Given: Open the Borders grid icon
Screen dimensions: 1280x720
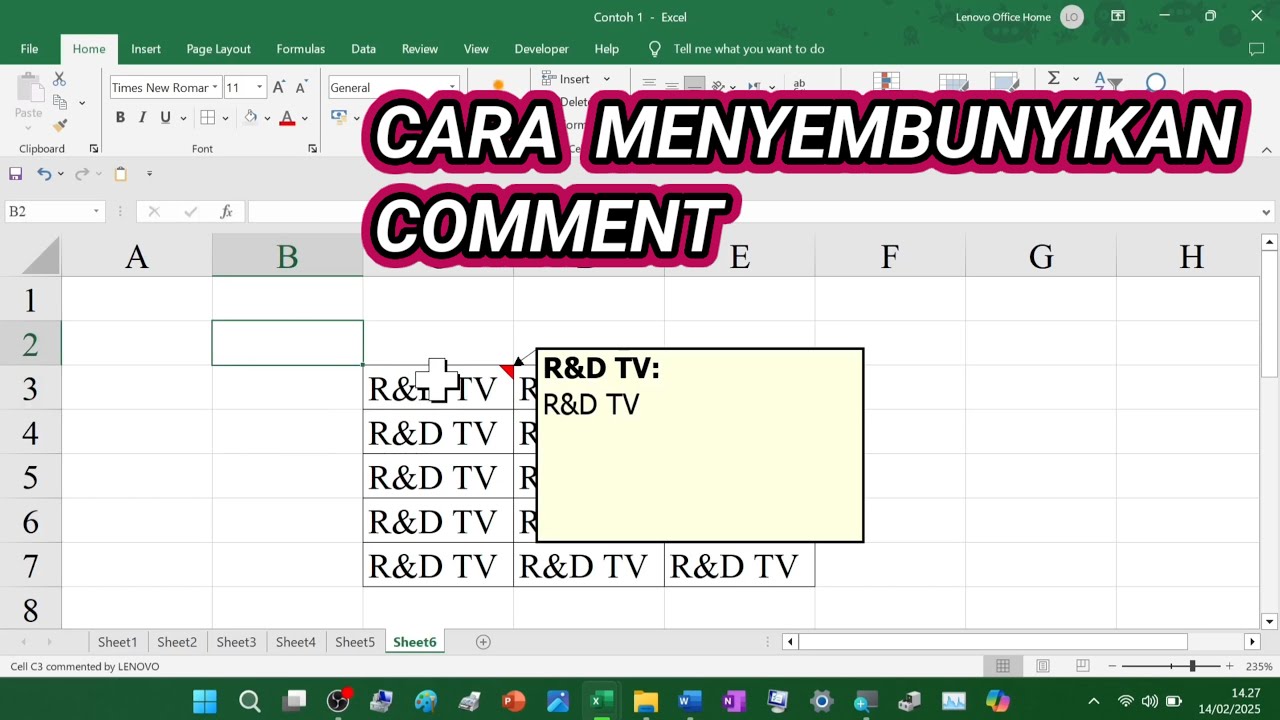Looking at the screenshot, I should pos(208,117).
